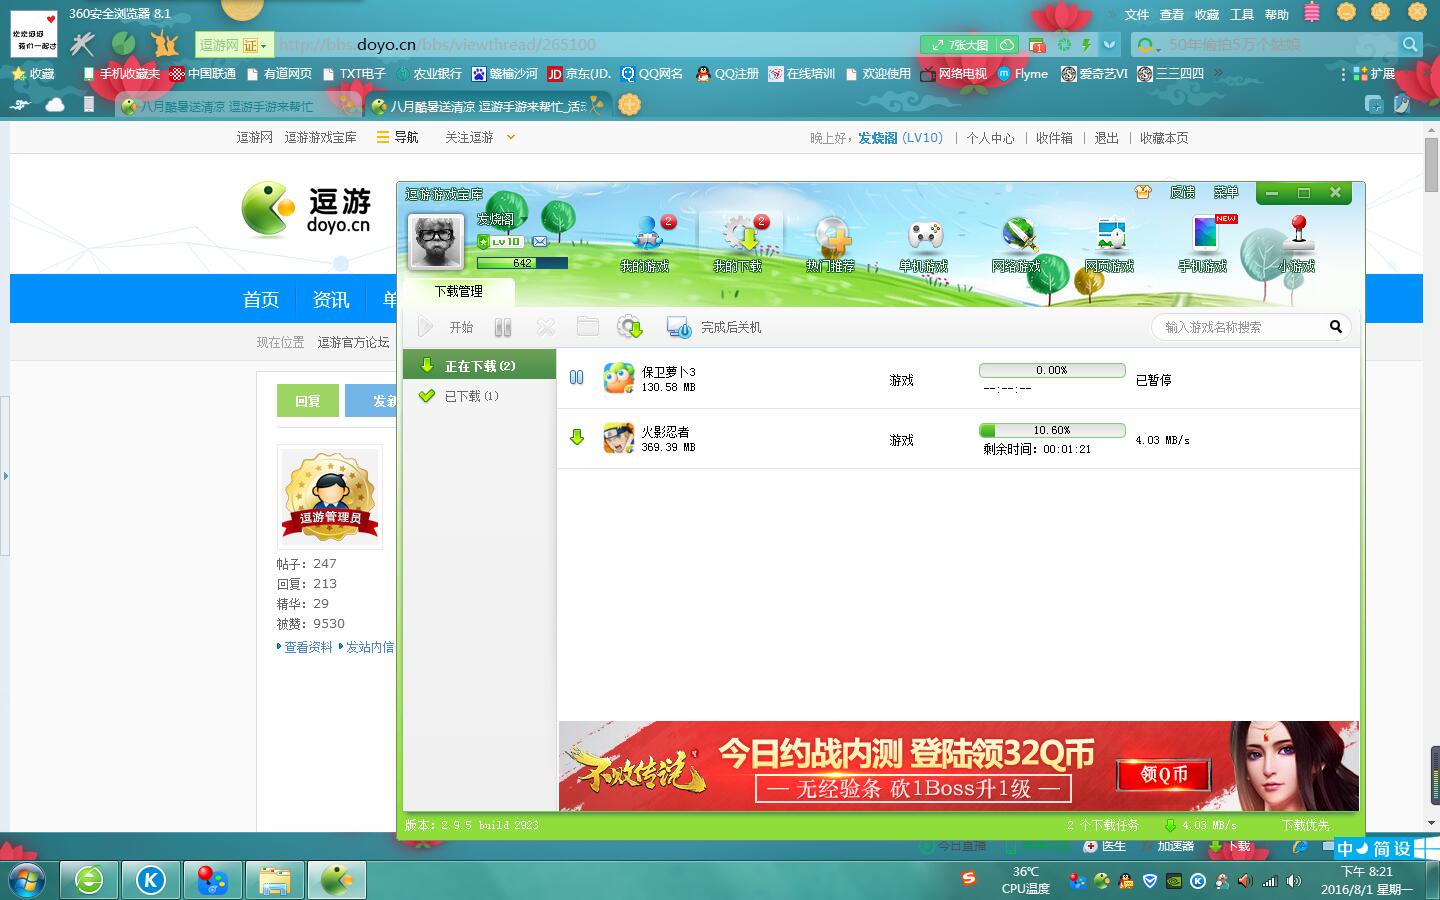Toggle 完成后关机 shutdown after completion
1440x900 pixels.
(x=714, y=327)
